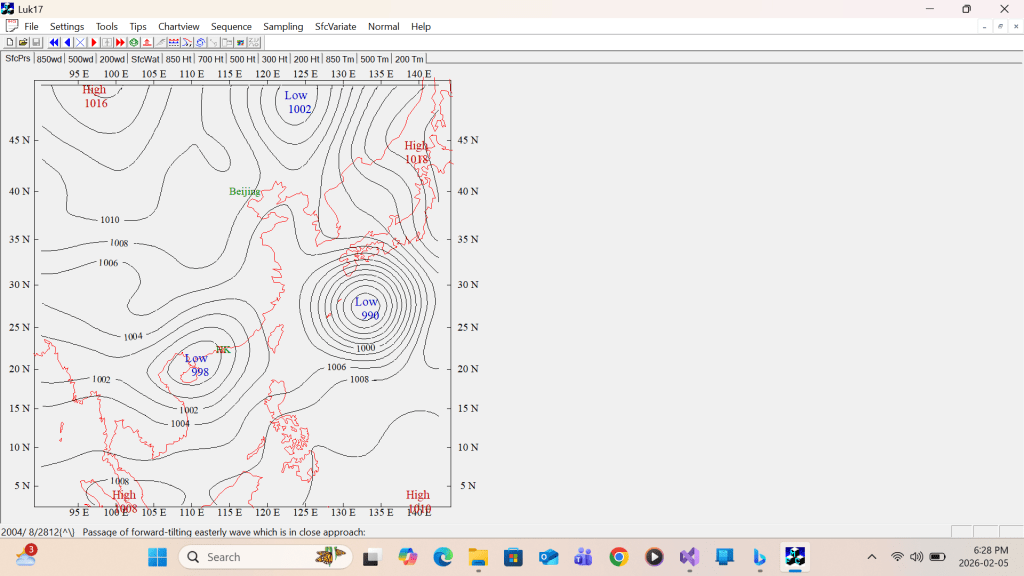Viewport: 1024px width, 576px height.
Task: Click the green globe toolbar icon
Action: pyautogui.click(x=134, y=43)
